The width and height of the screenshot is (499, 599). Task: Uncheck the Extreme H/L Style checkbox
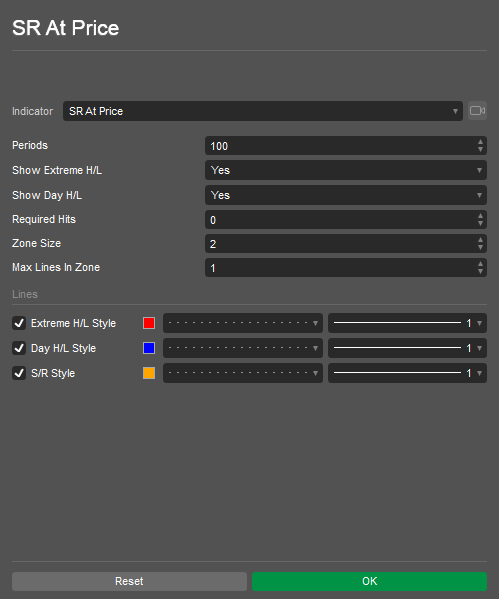[19, 323]
